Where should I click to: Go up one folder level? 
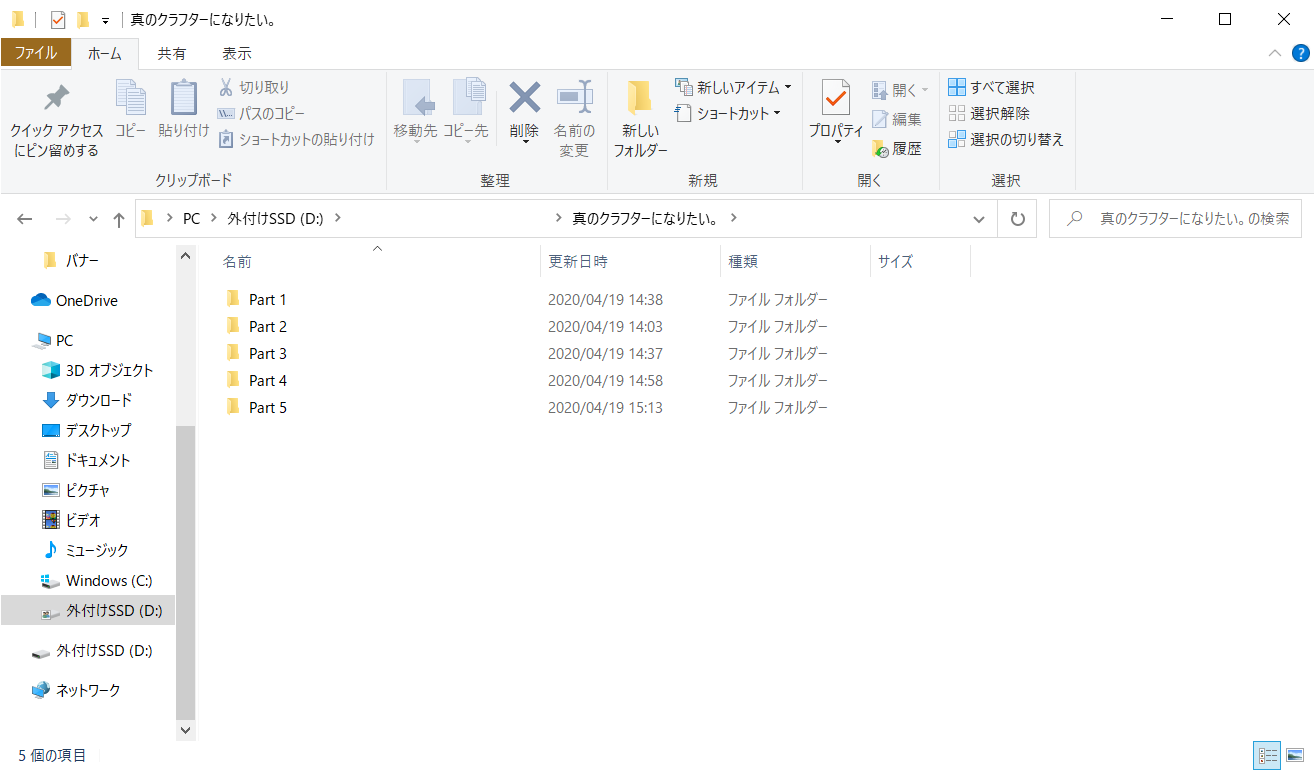118,219
